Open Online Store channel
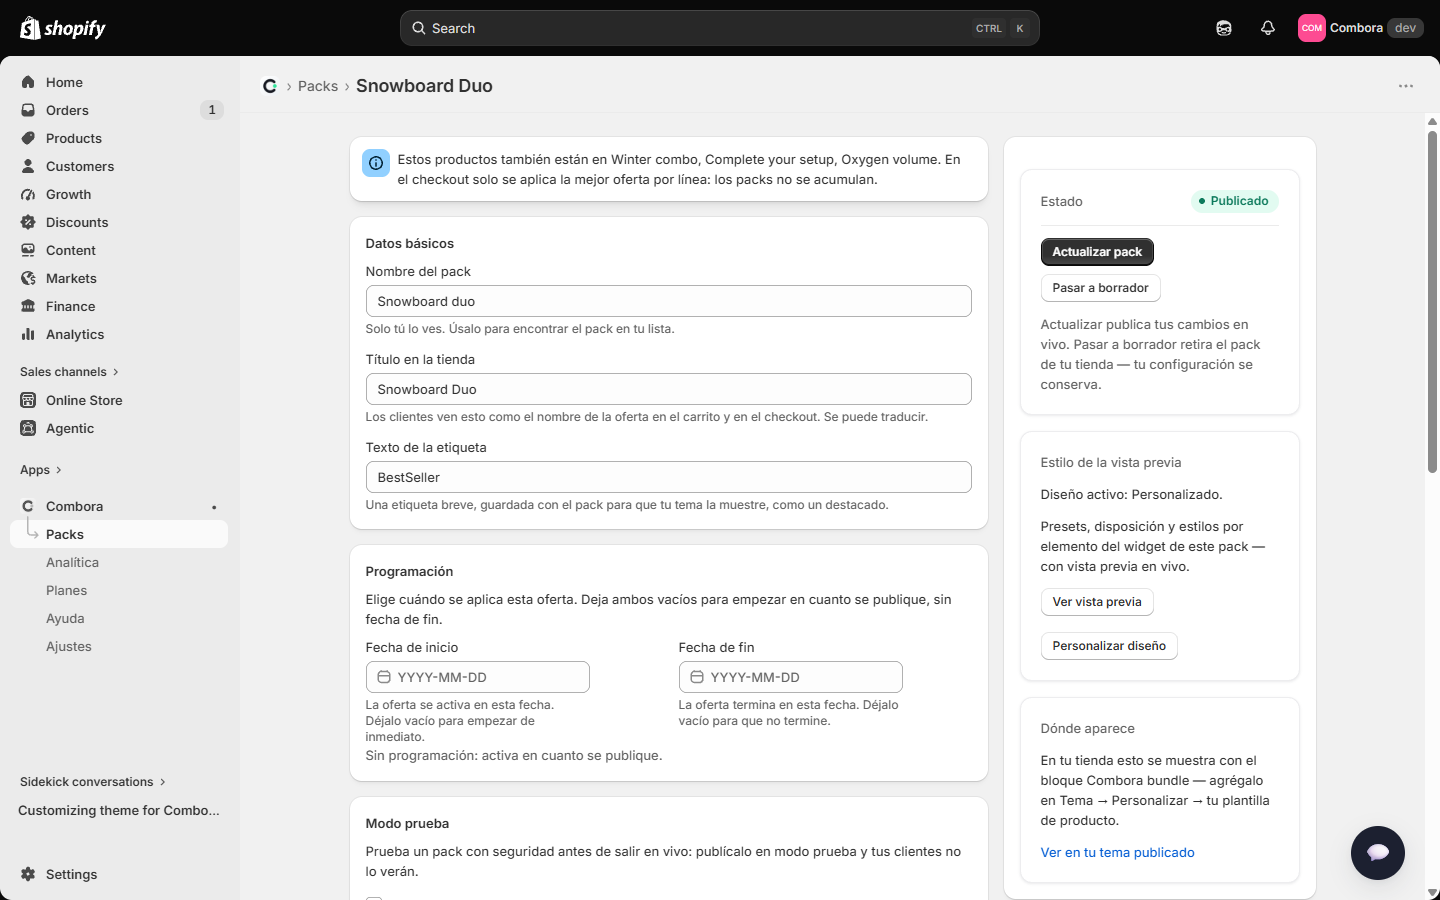The height and width of the screenshot is (900, 1440). tap(120, 400)
